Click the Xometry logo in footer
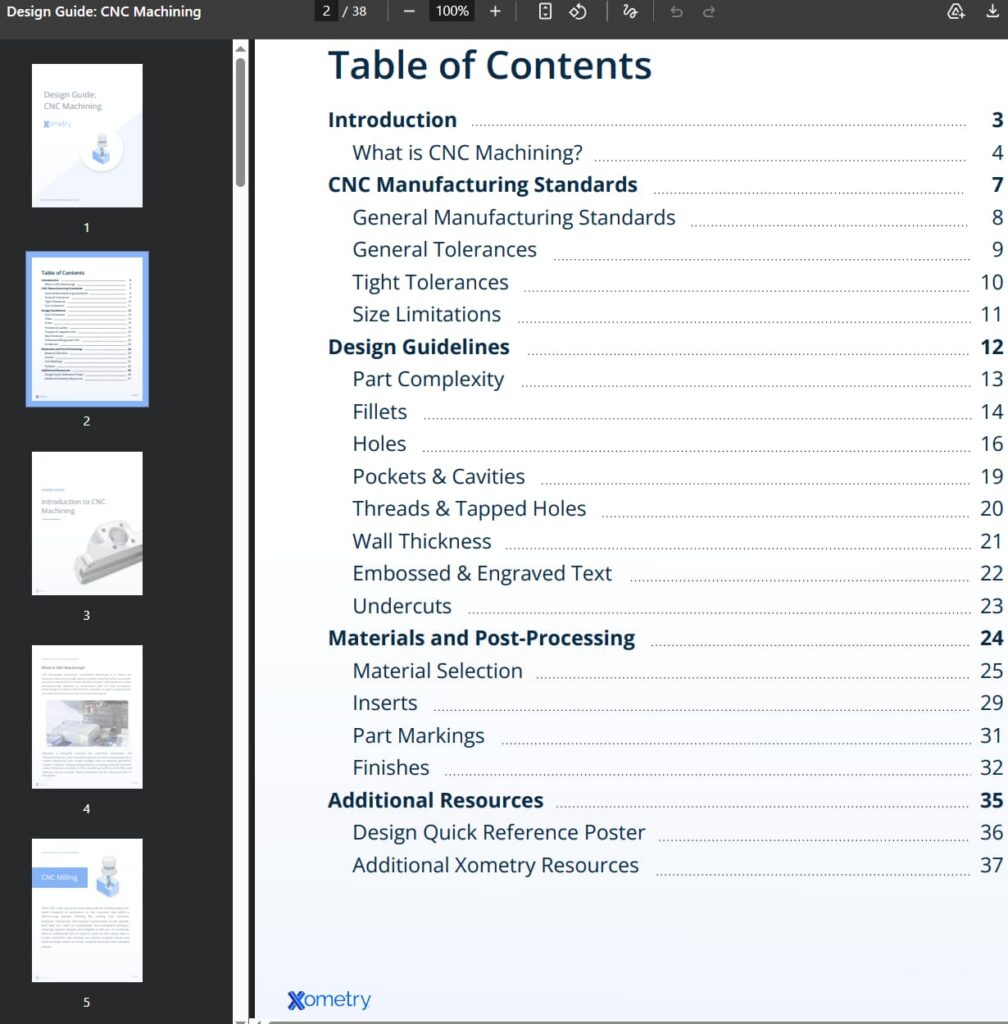Image resolution: width=1008 pixels, height=1024 pixels. (x=329, y=999)
